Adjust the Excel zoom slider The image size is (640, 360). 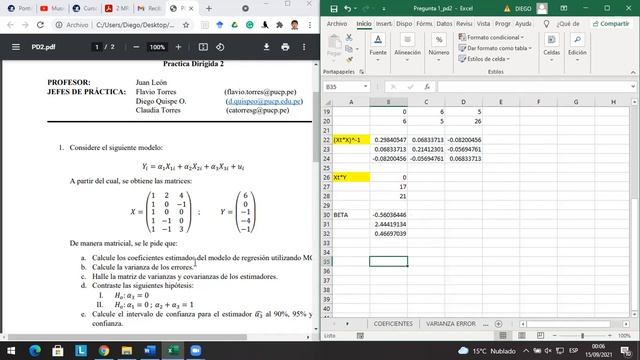pyautogui.click(x=582, y=336)
